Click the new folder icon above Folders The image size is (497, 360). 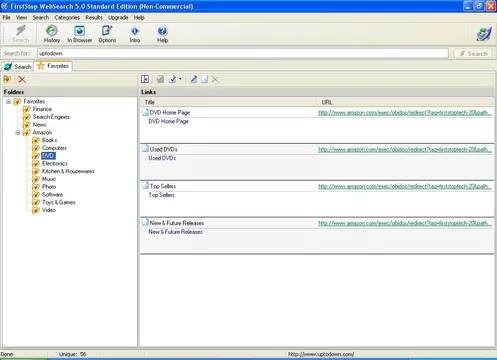click(7, 79)
